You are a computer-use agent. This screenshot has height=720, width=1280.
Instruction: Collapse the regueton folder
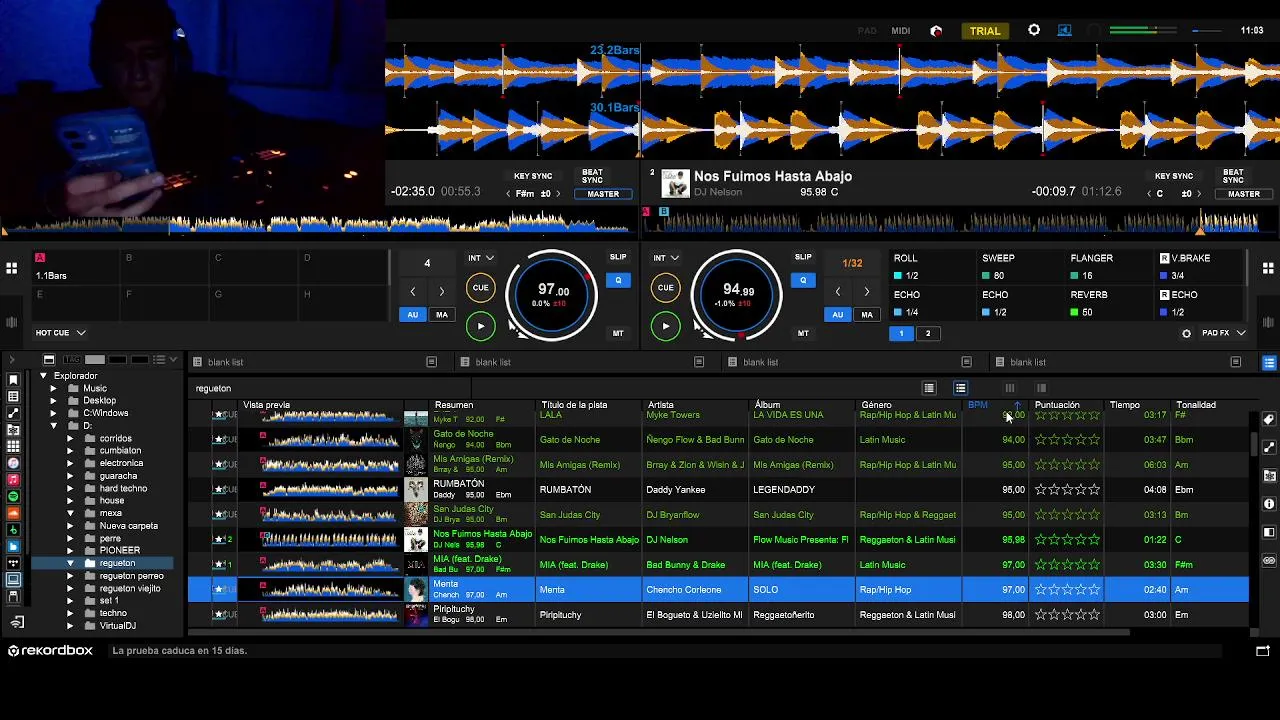pyautogui.click(x=70, y=563)
